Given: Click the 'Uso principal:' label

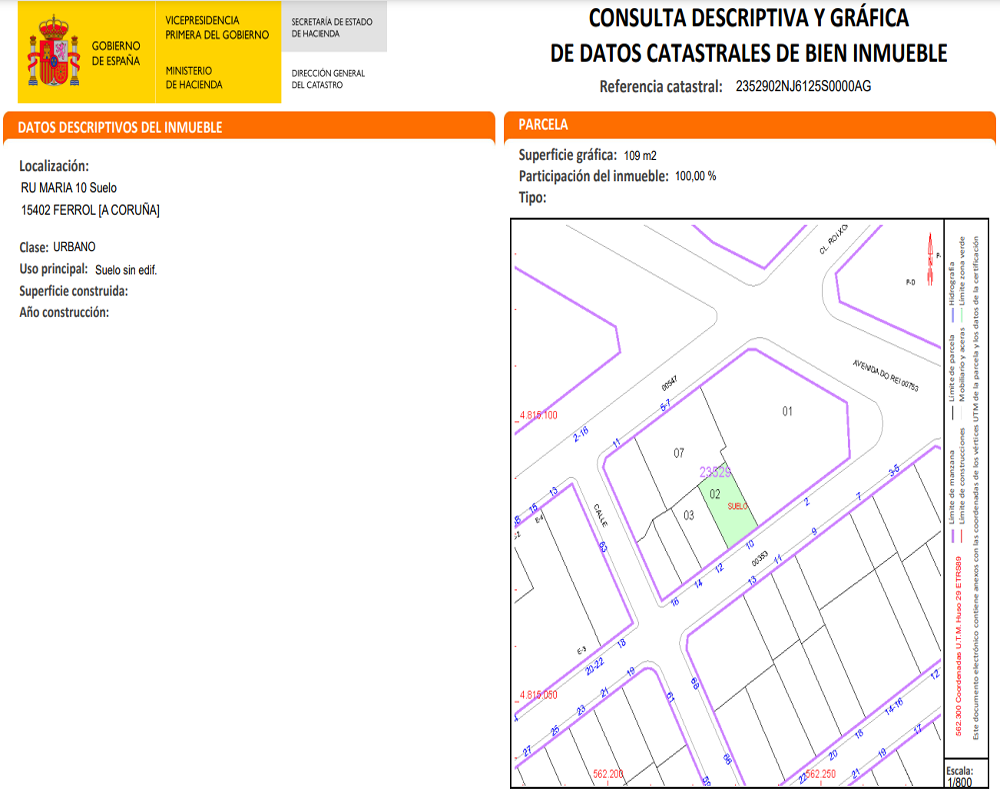Looking at the screenshot, I should pyautogui.click(x=54, y=269).
